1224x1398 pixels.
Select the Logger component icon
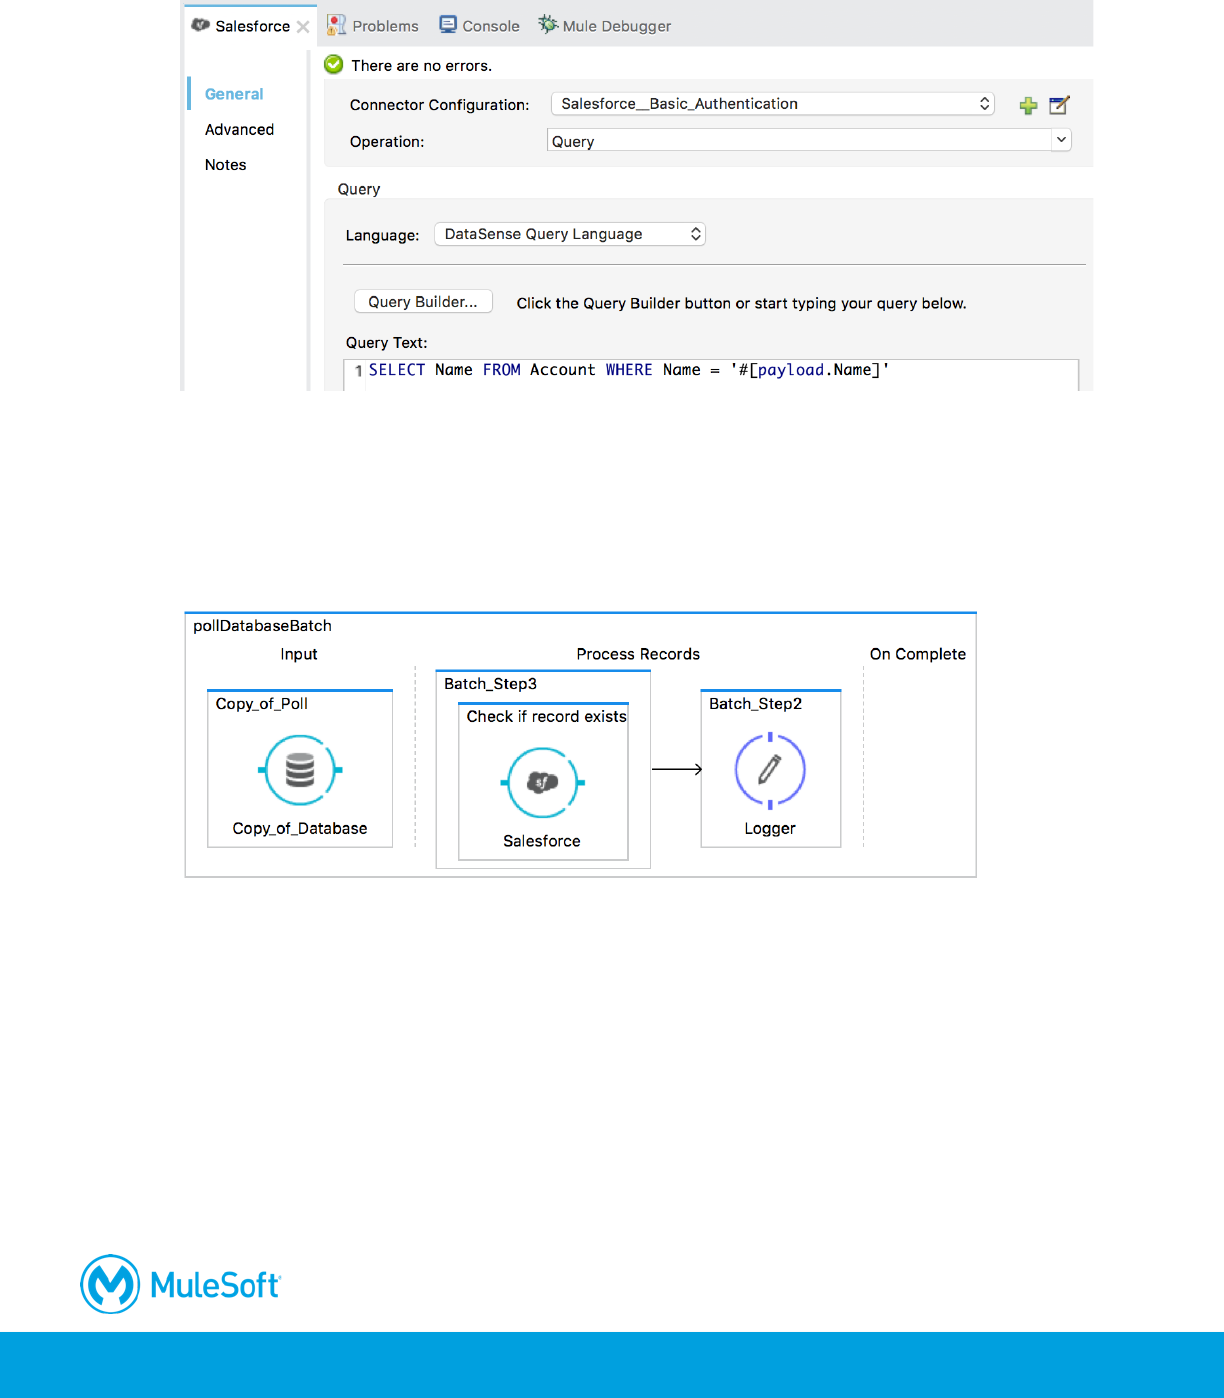(x=770, y=770)
